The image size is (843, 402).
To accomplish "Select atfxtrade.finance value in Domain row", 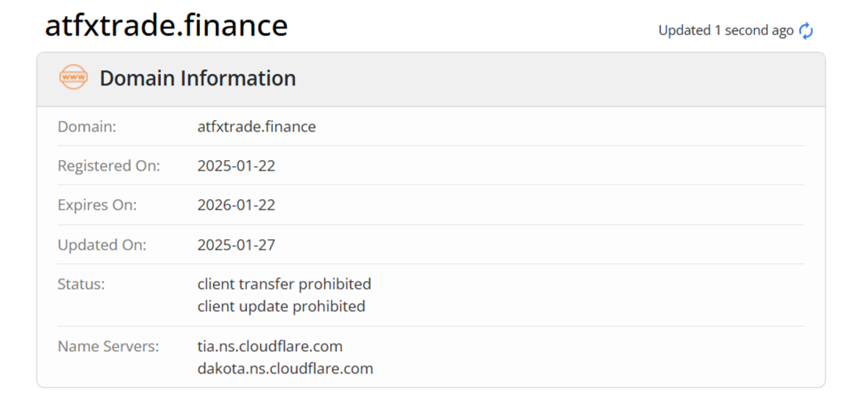I will 256,127.
